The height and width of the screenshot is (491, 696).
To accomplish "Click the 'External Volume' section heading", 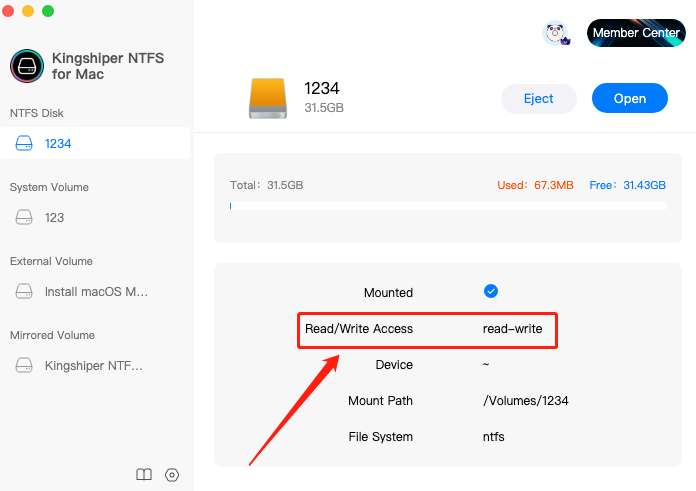I will click(51, 261).
